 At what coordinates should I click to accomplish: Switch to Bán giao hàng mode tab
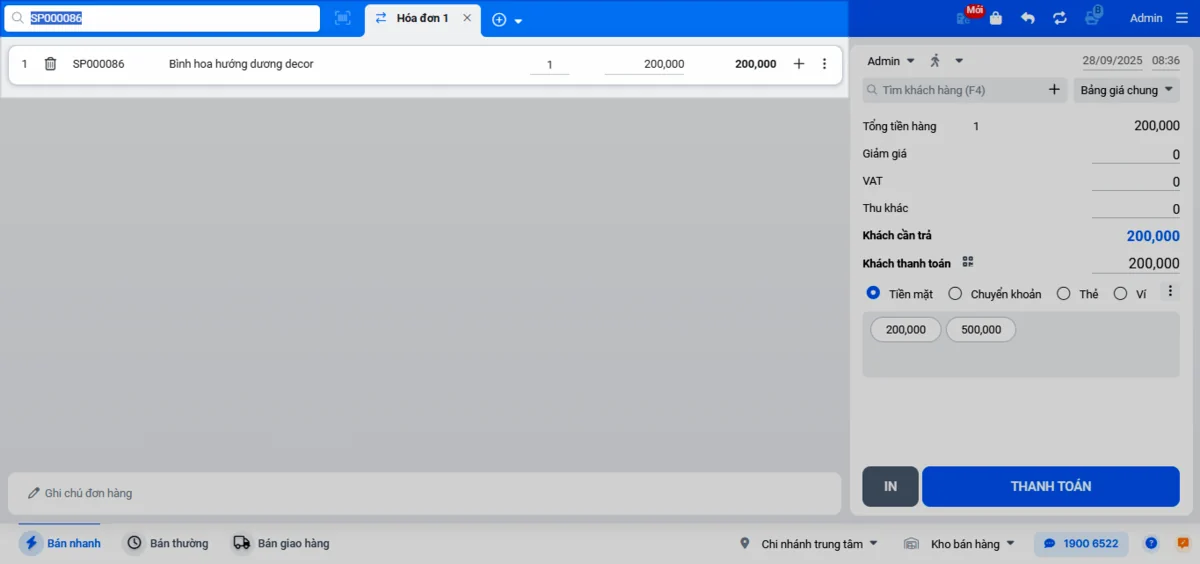[281, 543]
